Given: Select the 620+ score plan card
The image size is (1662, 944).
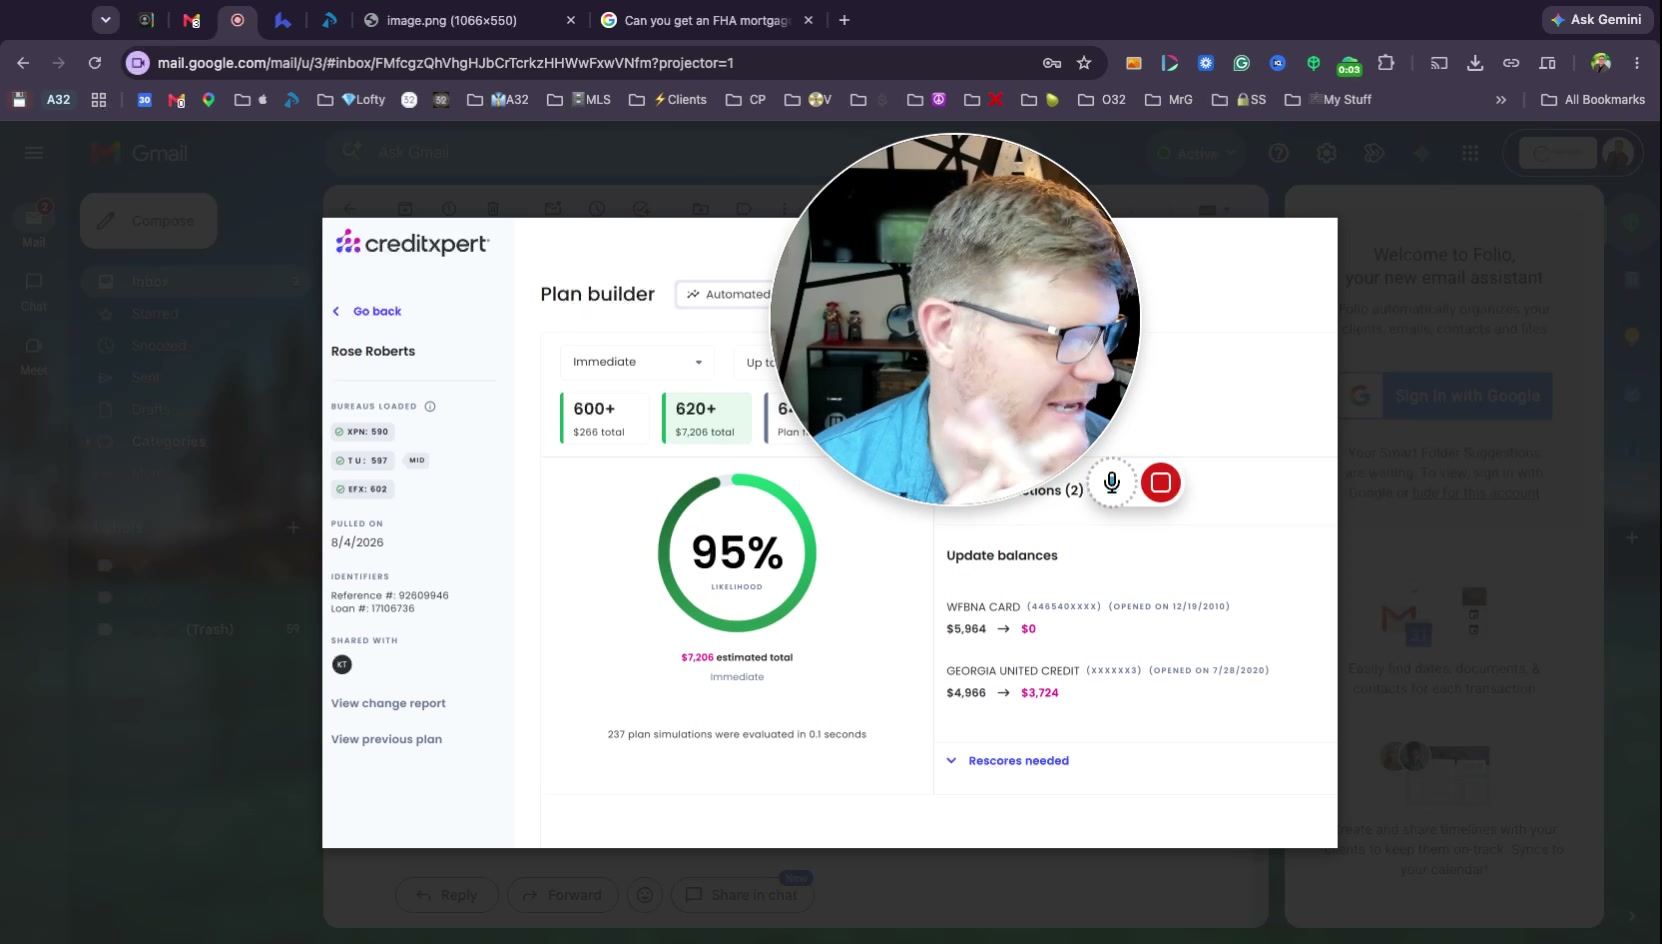Looking at the screenshot, I should [706, 418].
